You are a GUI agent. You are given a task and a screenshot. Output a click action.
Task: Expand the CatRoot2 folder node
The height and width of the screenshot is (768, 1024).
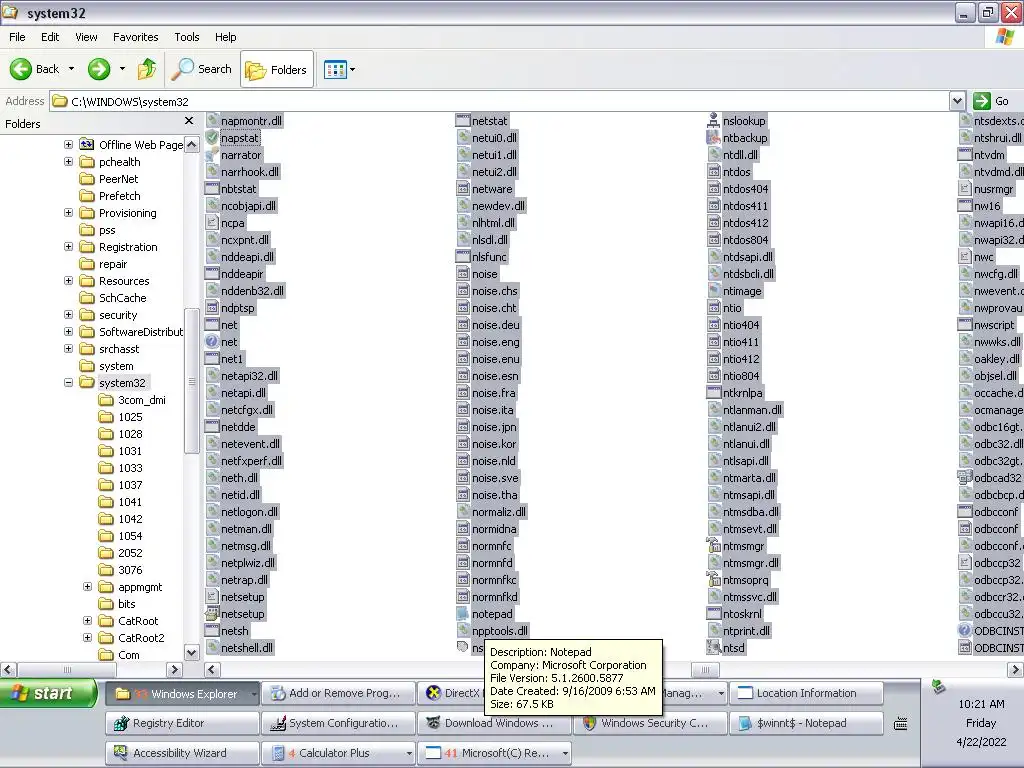click(88, 637)
